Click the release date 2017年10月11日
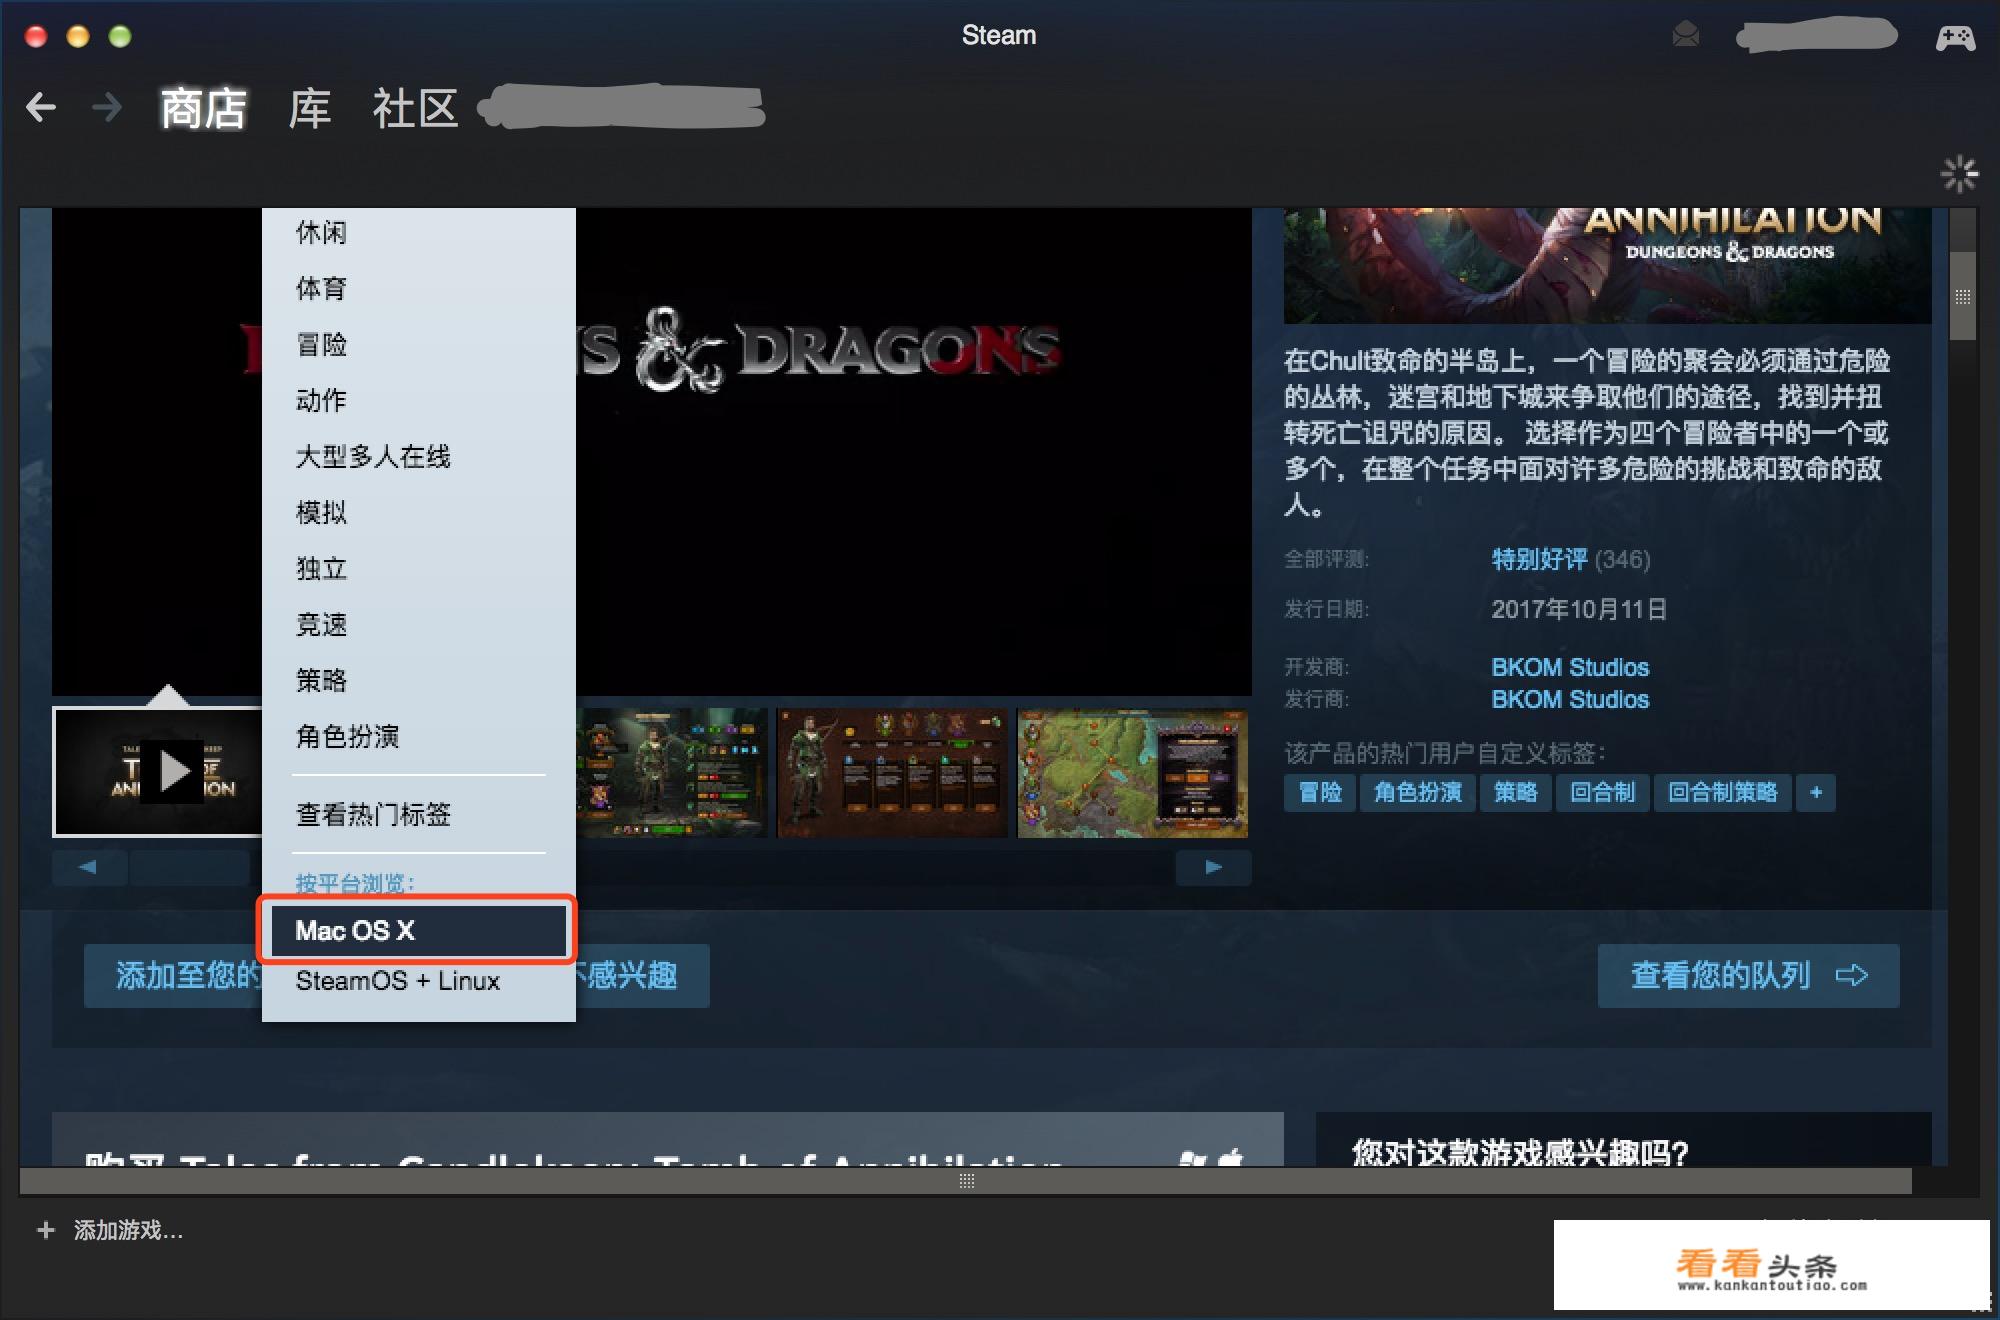 tap(1579, 609)
